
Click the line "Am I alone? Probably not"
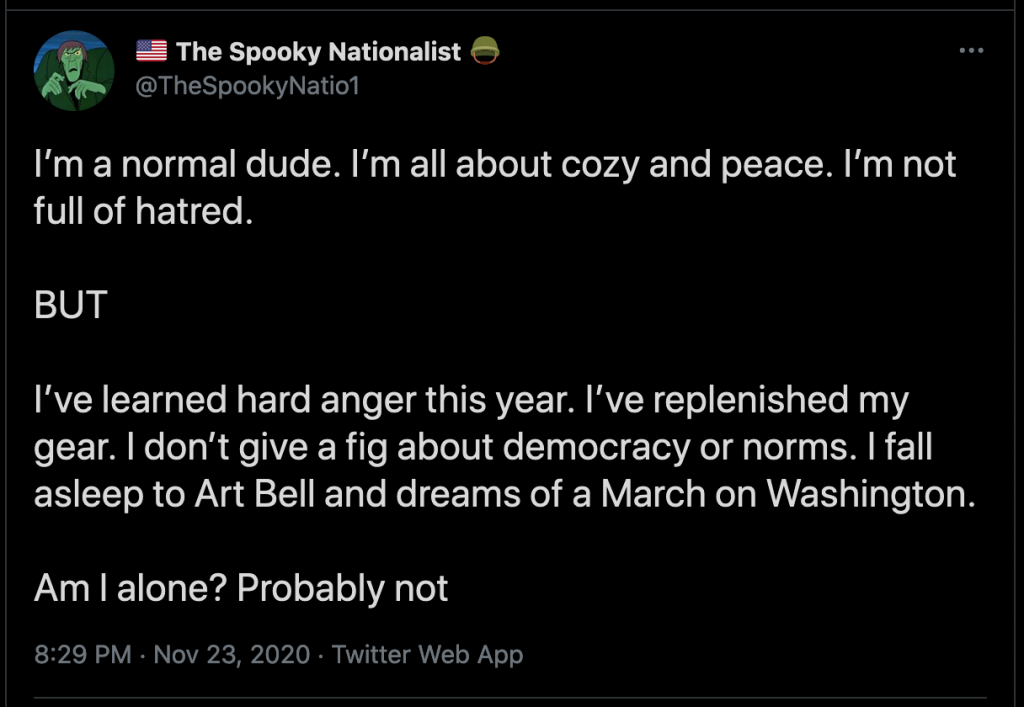click(x=241, y=588)
